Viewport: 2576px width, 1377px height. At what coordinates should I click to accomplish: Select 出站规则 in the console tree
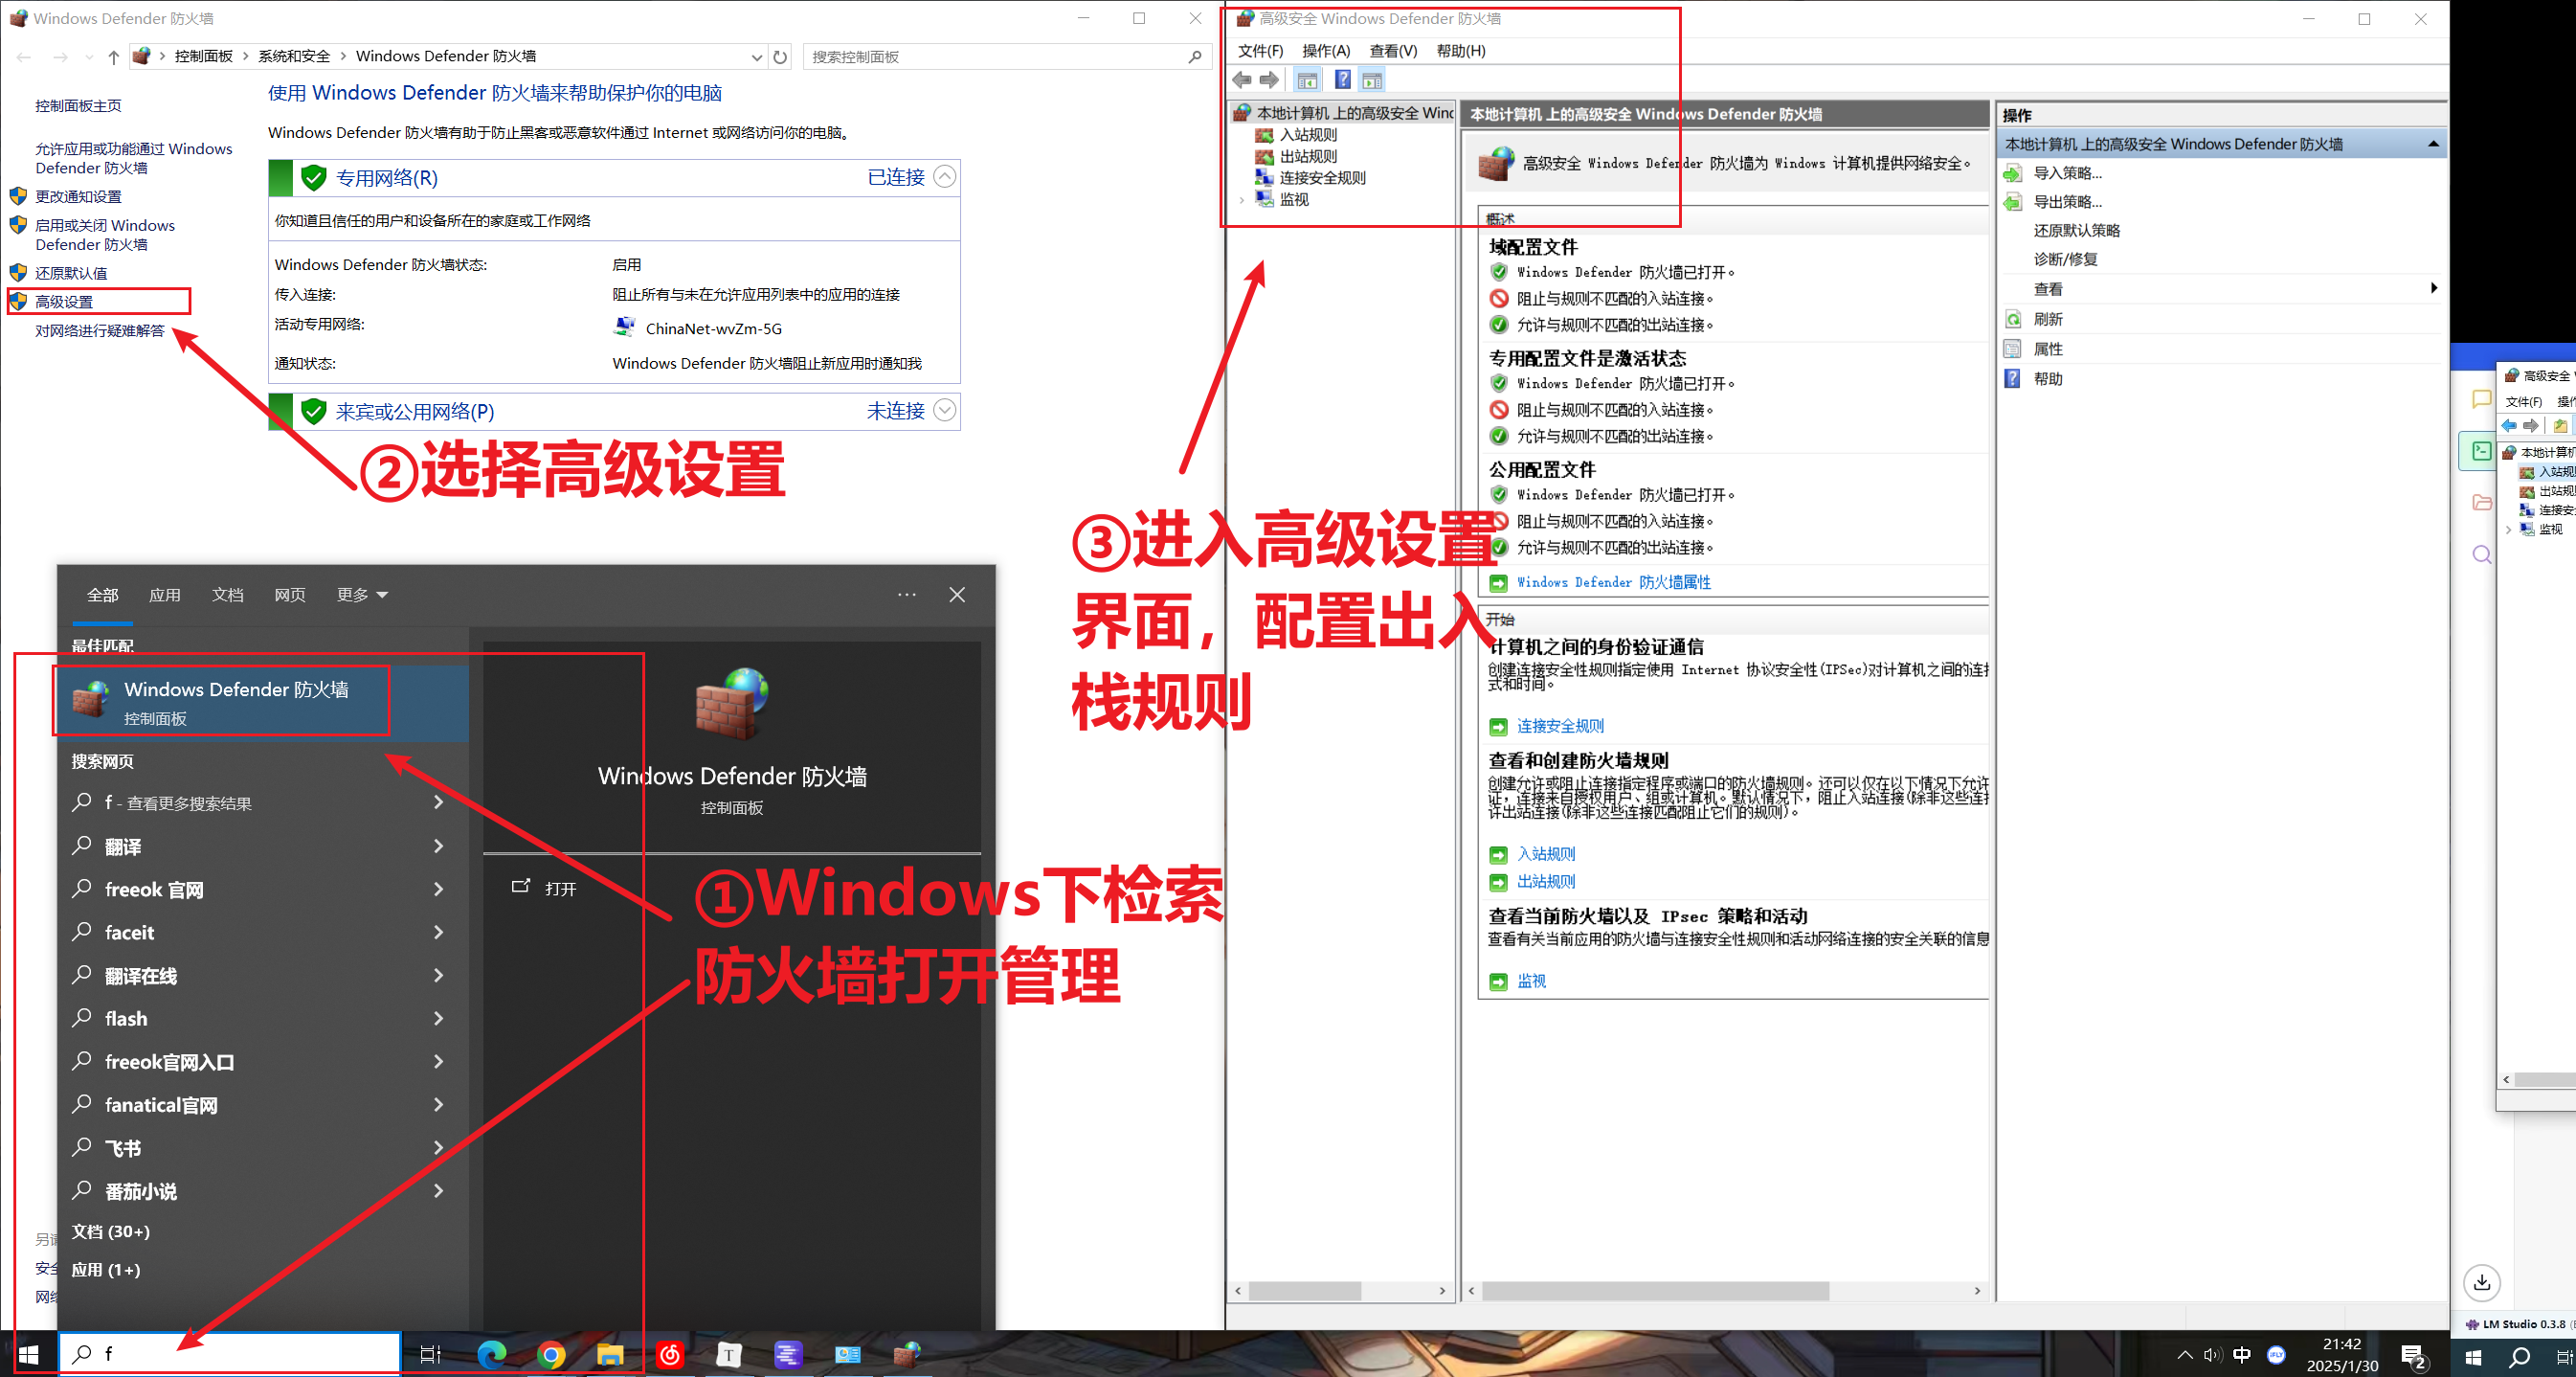click(1308, 157)
